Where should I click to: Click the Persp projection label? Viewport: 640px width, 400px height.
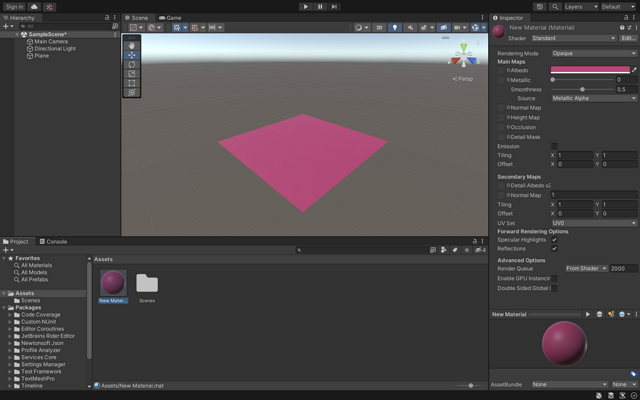point(462,79)
